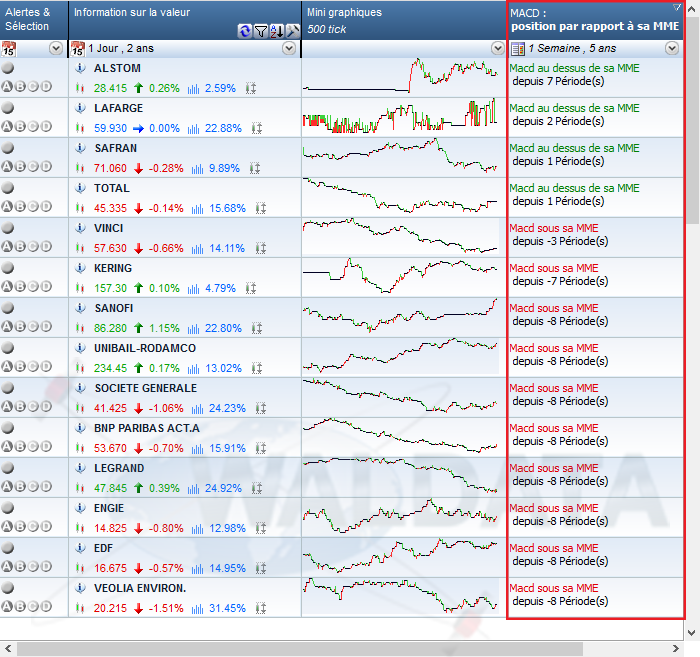Expand the '1 Jour , 2 ans' period dropdown
This screenshot has height=657, width=700.
tap(289, 48)
